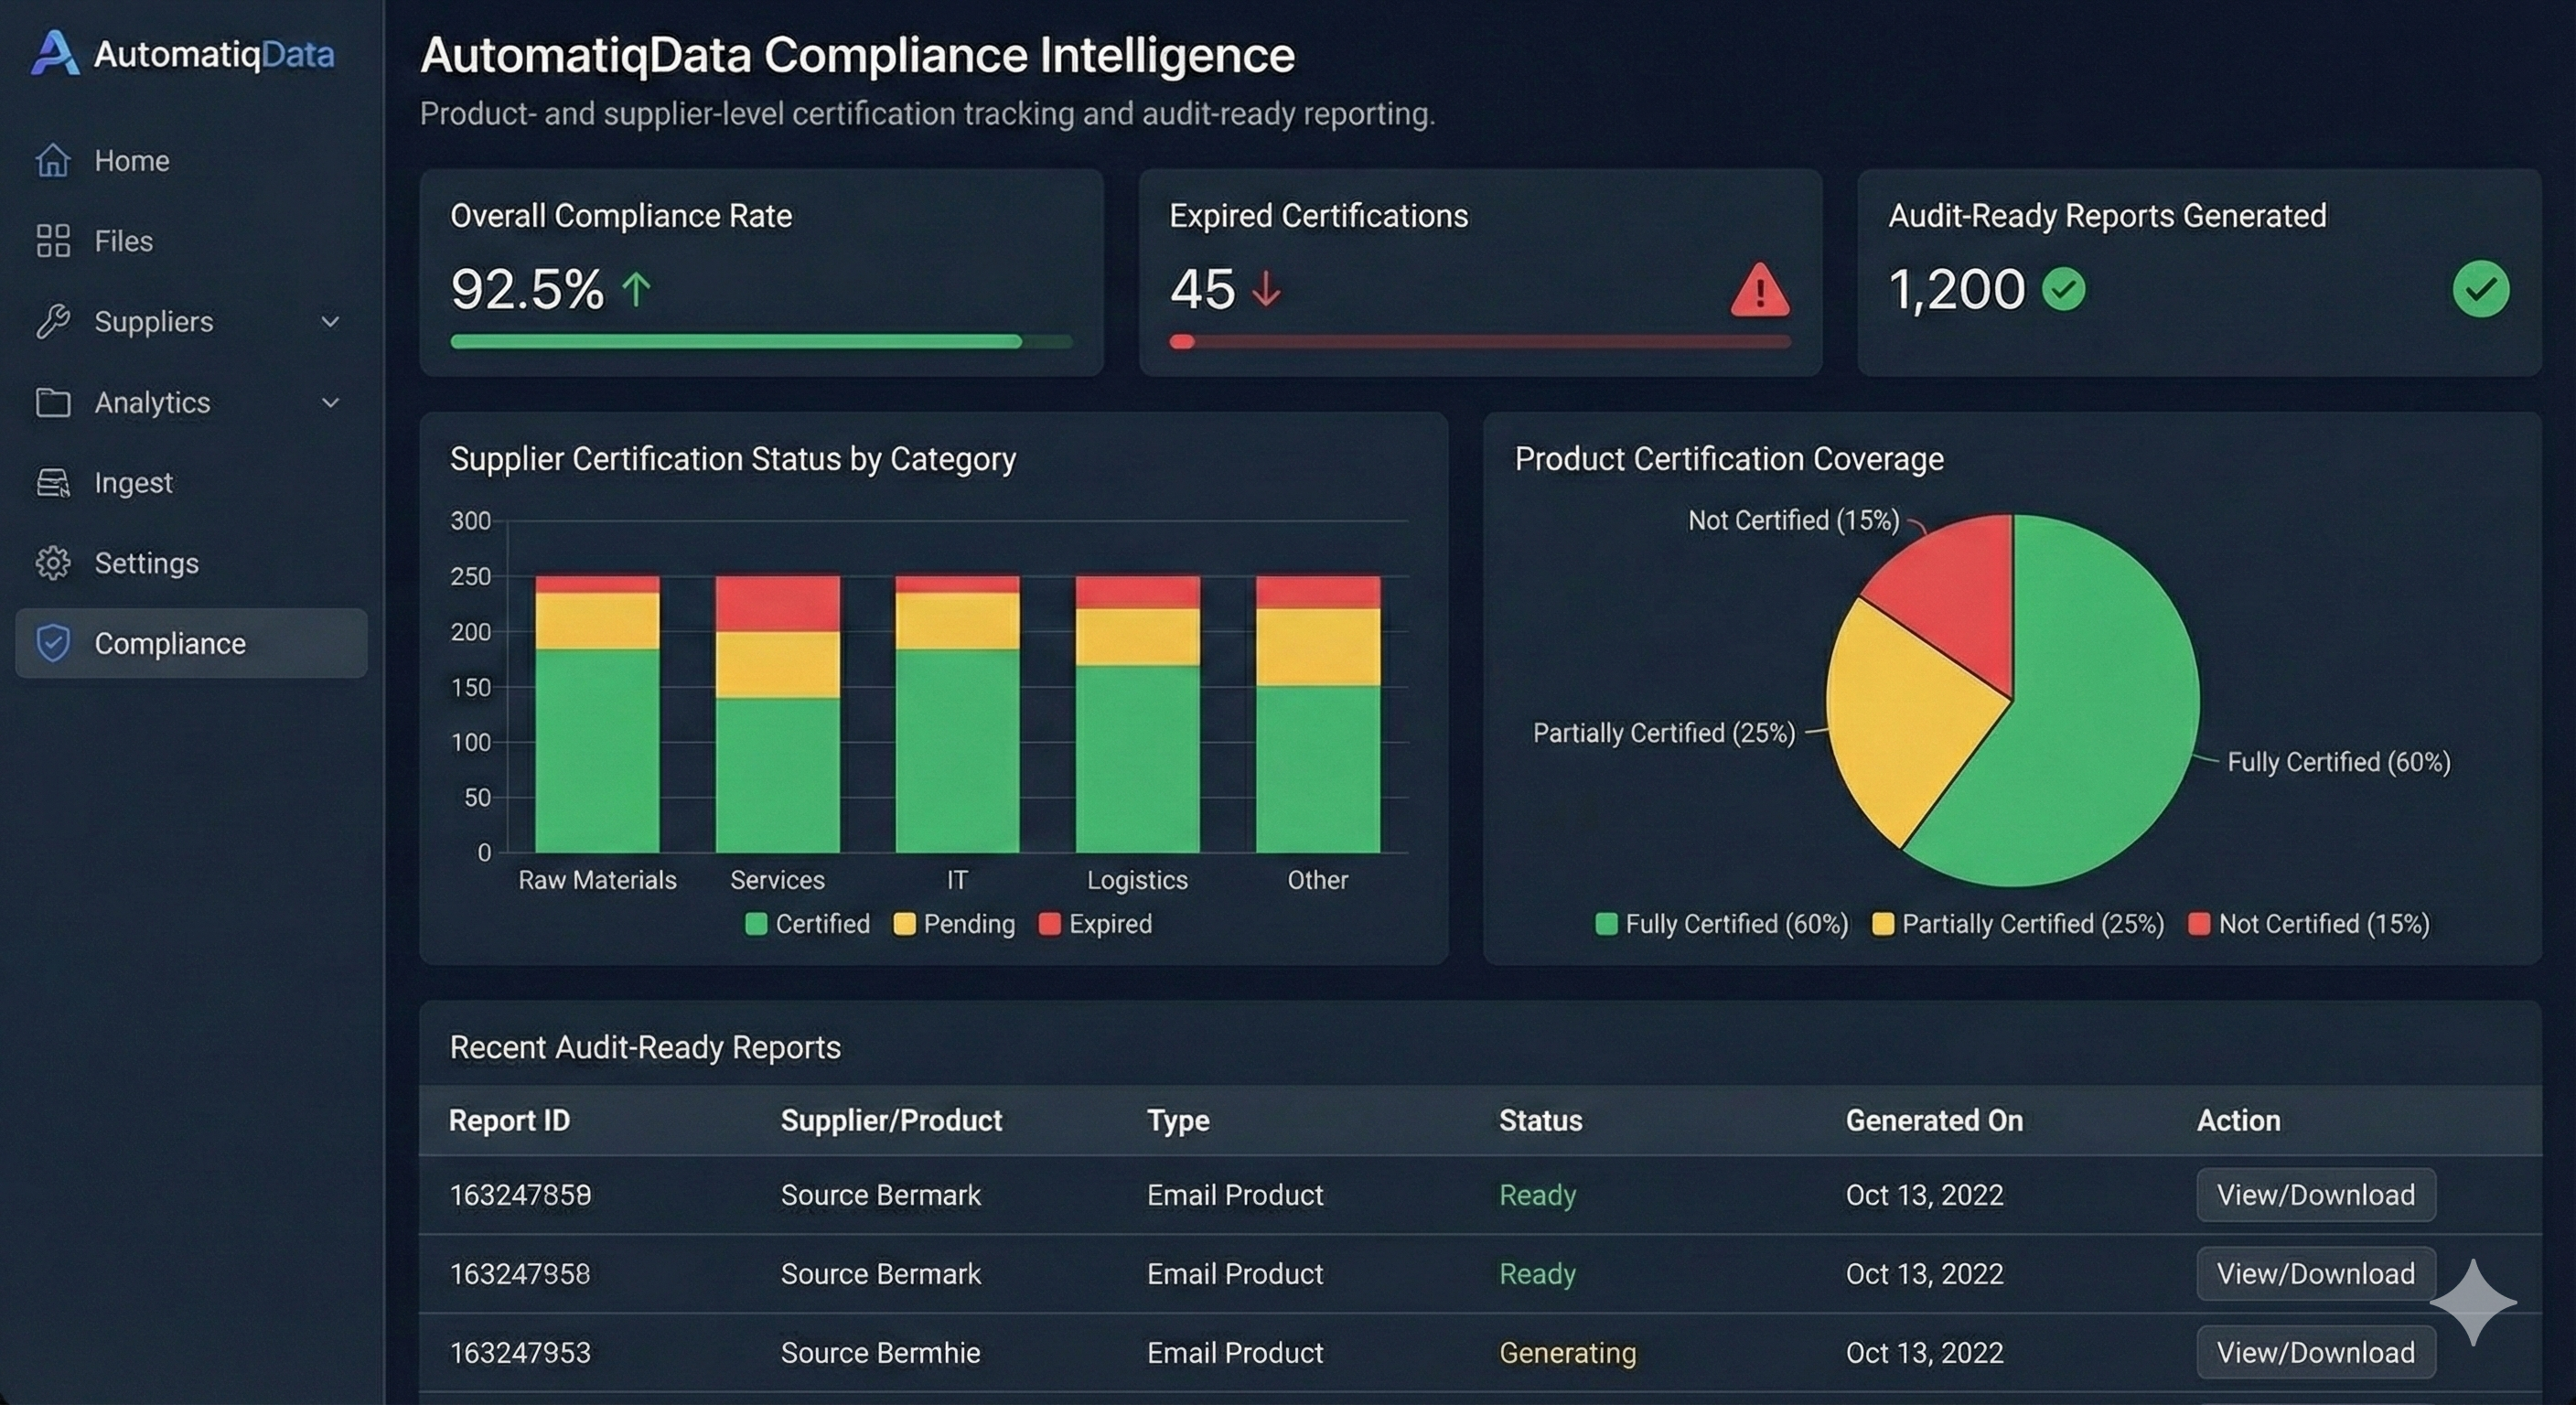Open View/Download for report 163247859
Image resolution: width=2576 pixels, height=1405 pixels.
point(2315,1194)
